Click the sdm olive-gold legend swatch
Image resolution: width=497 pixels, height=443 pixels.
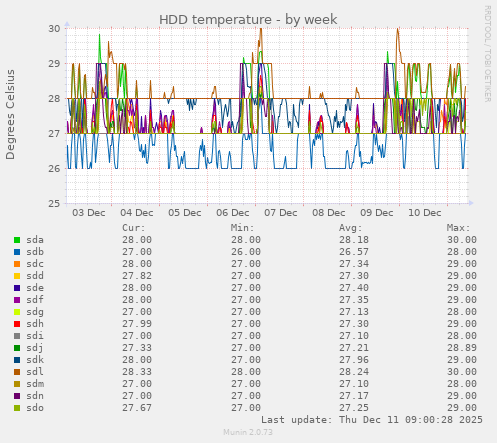pos(17,384)
